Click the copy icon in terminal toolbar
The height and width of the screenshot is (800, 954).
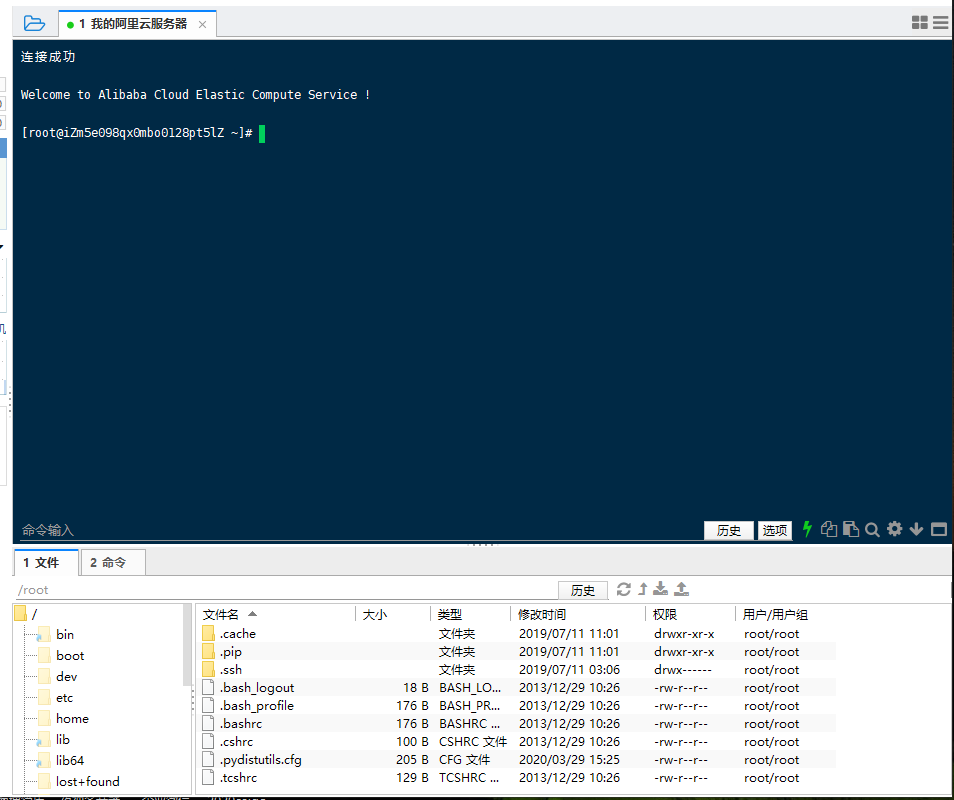point(829,529)
